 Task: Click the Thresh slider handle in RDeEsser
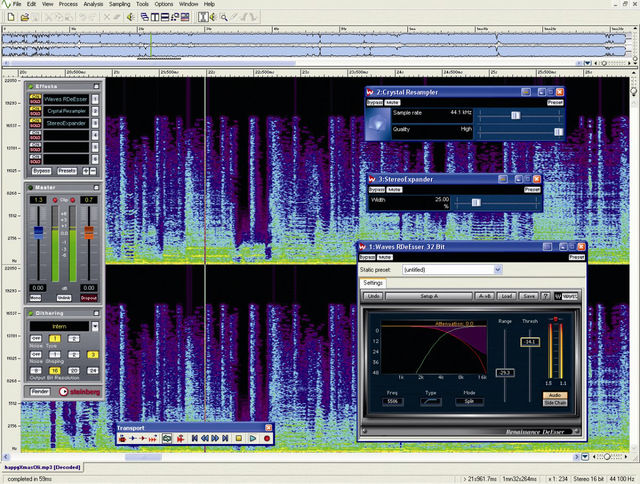coord(530,342)
